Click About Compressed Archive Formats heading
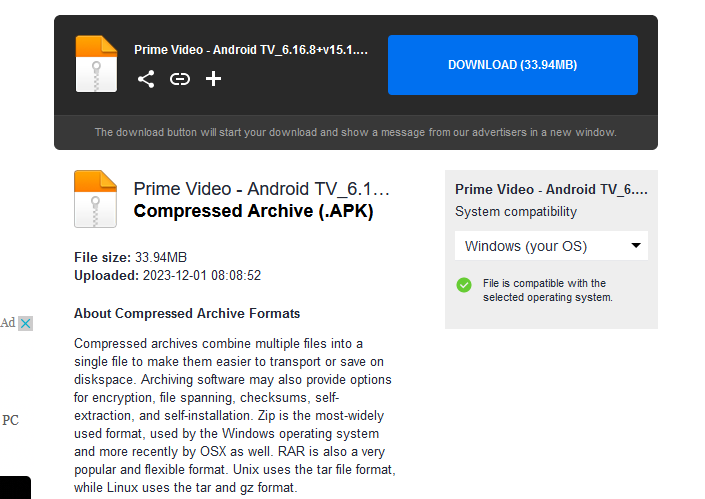 (x=187, y=313)
